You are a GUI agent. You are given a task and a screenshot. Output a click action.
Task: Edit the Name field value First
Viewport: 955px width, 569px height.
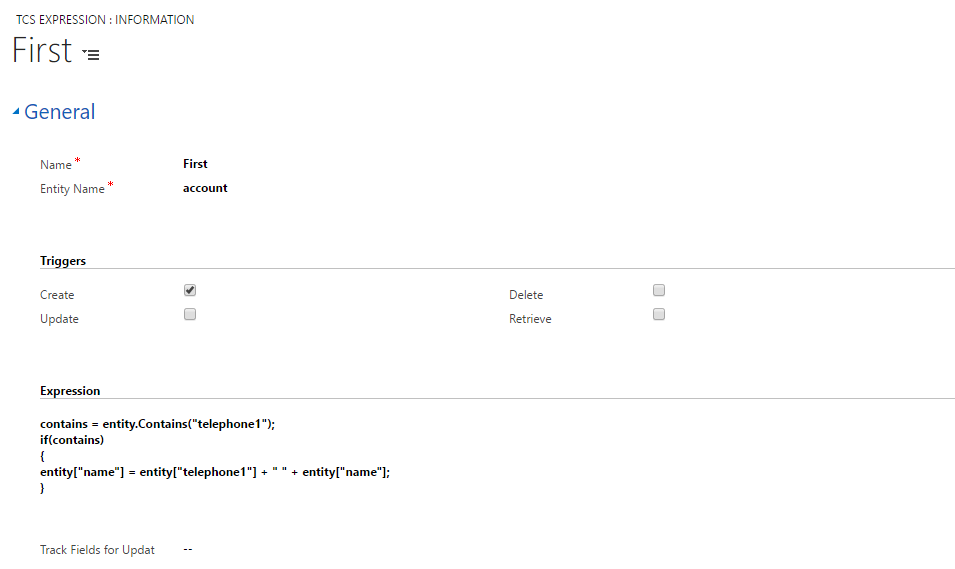coord(196,164)
